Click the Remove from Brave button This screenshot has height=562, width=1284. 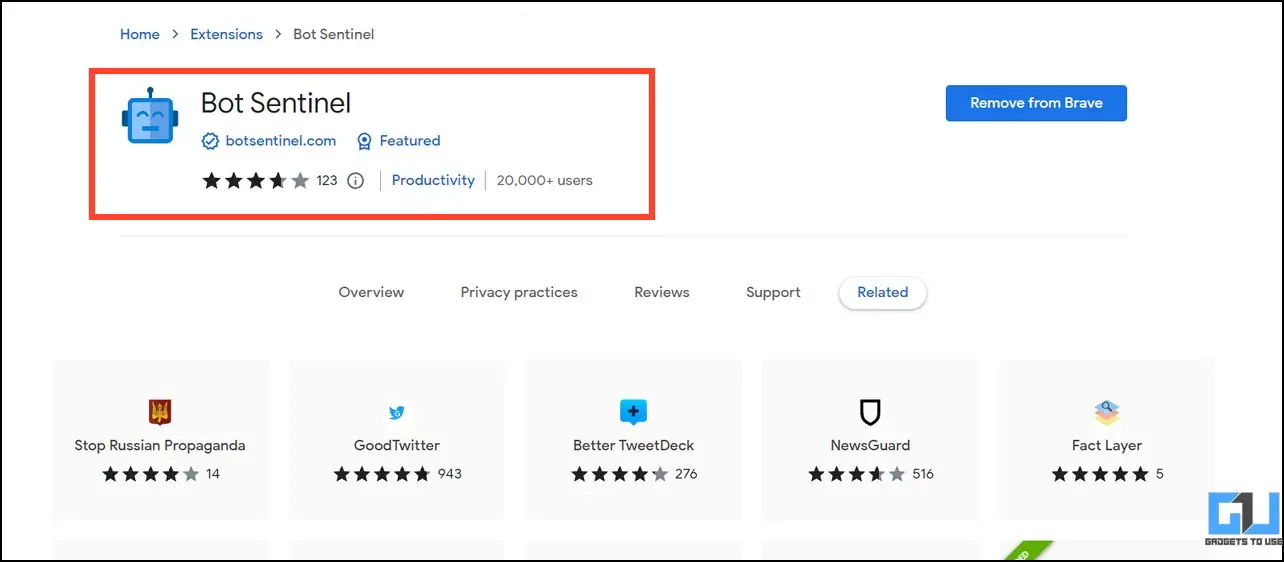click(x=1036, y=103)
